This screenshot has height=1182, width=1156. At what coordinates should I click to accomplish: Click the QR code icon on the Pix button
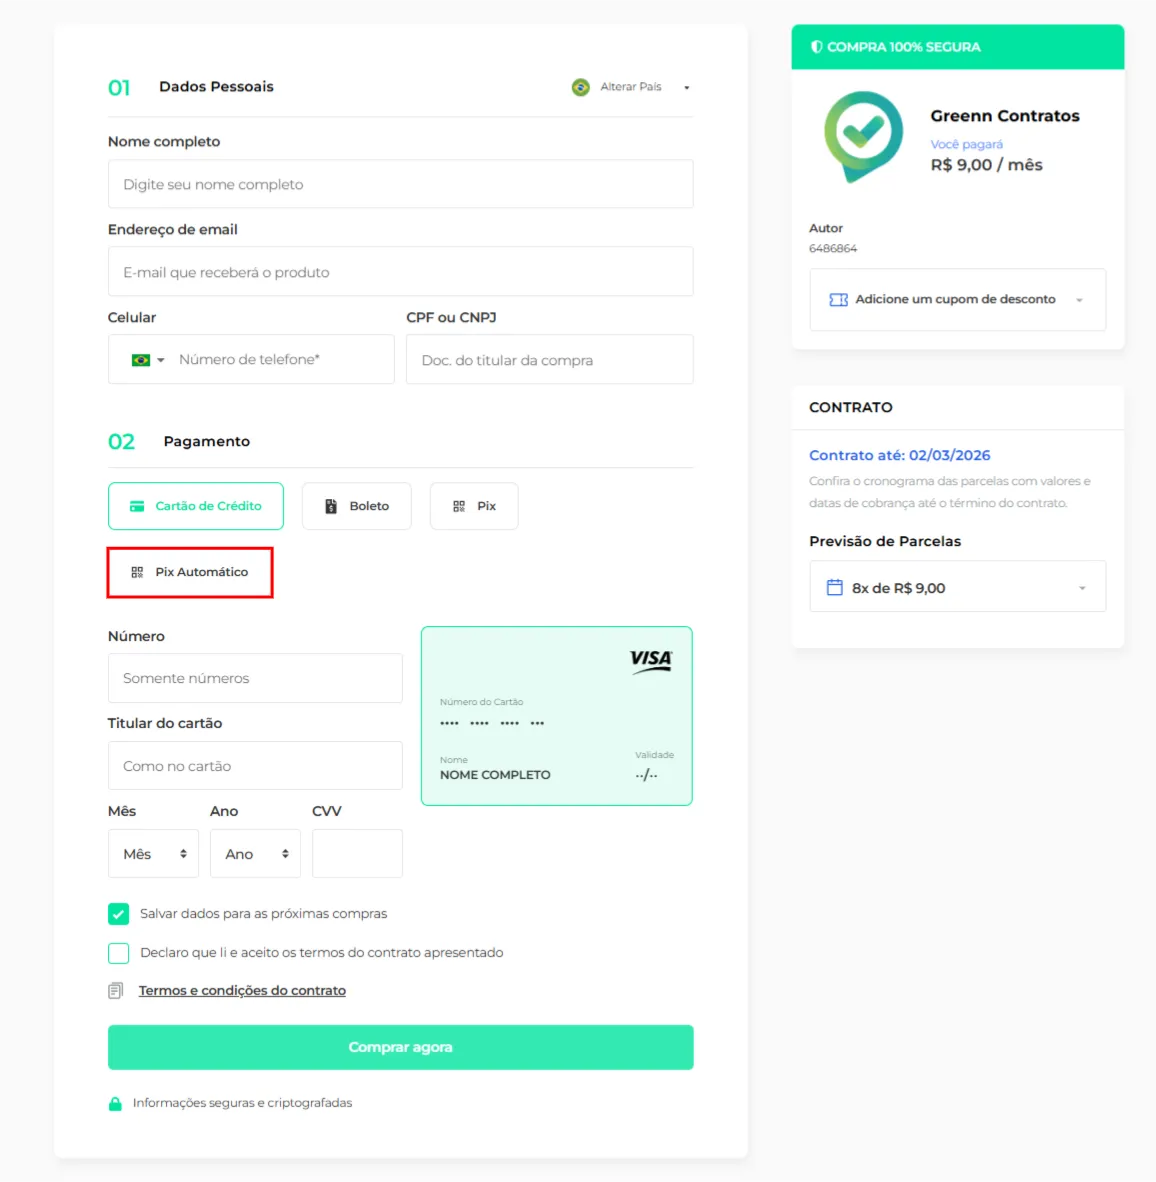459,507
